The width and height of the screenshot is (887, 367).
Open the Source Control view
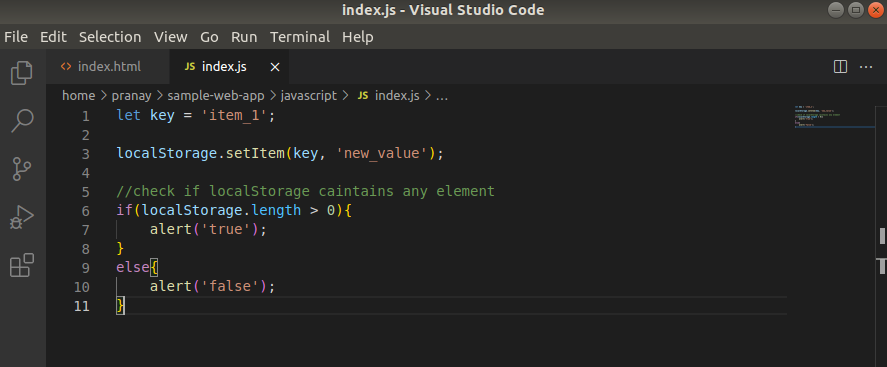(21, 169)
